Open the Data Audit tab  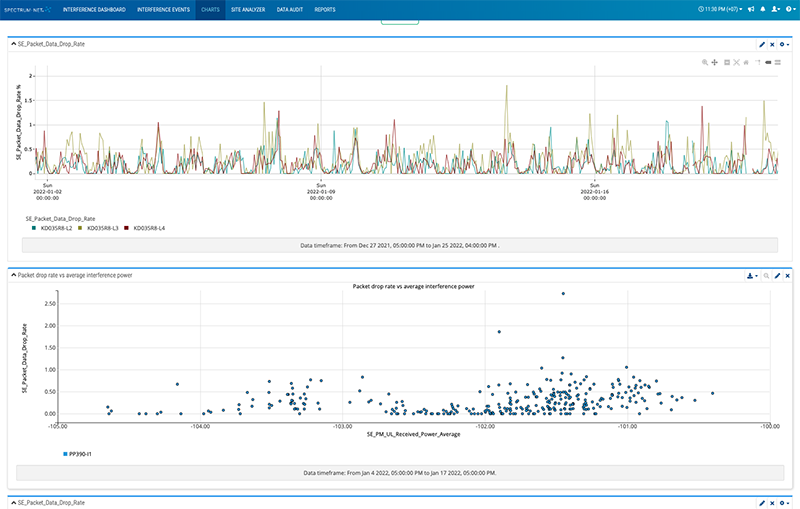point(290,10)
